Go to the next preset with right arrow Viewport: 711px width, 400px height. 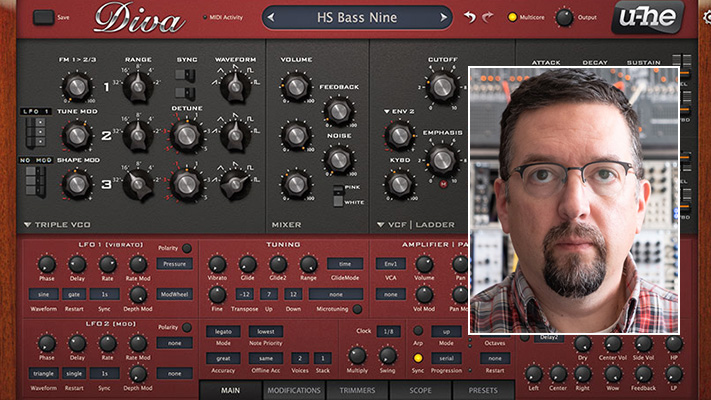point(443,18)
